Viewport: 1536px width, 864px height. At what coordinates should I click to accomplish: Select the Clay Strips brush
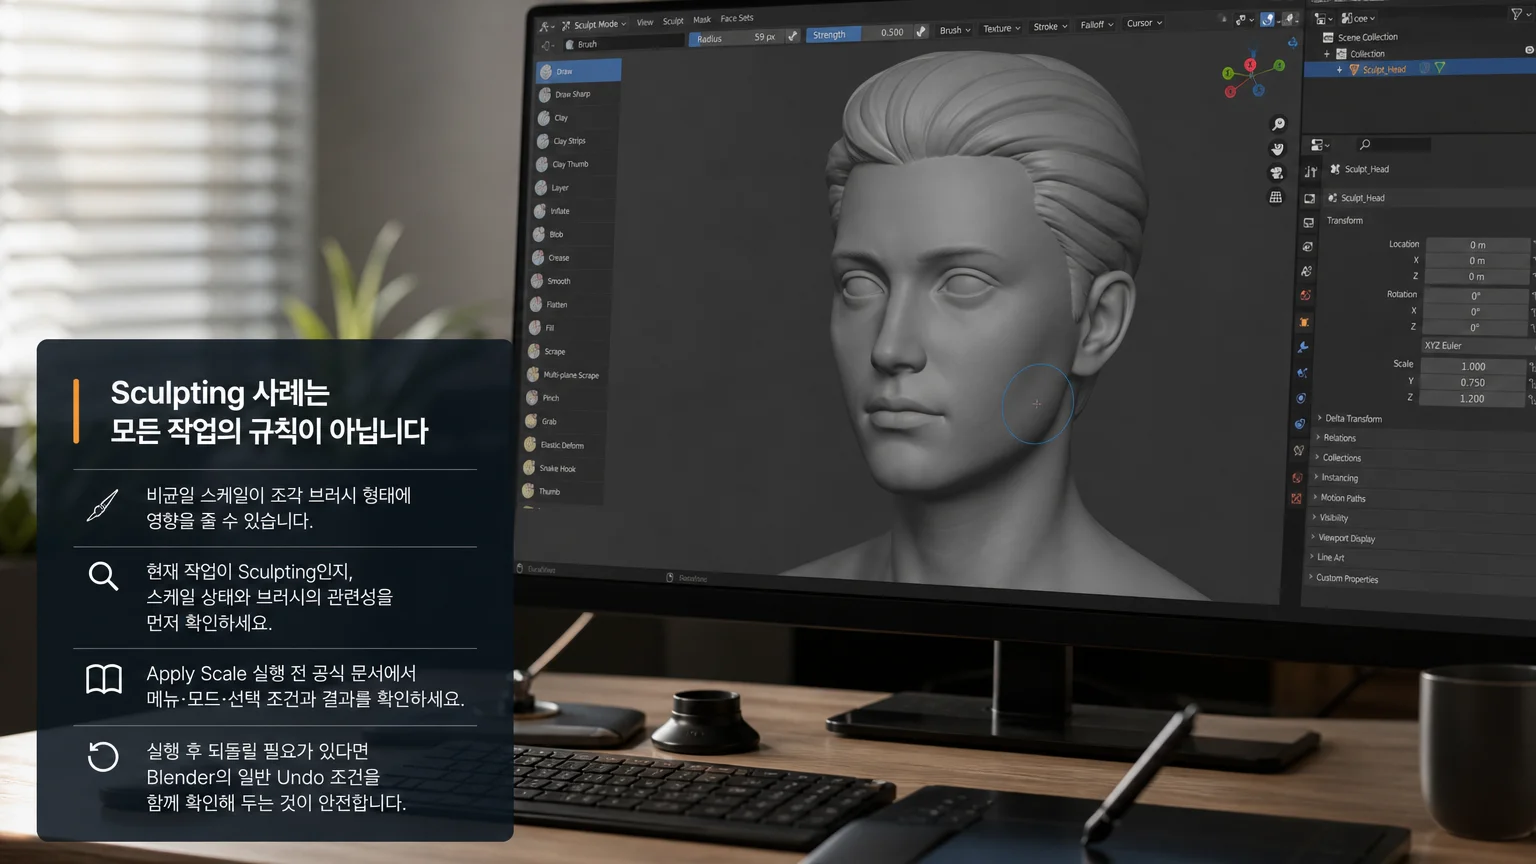575,141
